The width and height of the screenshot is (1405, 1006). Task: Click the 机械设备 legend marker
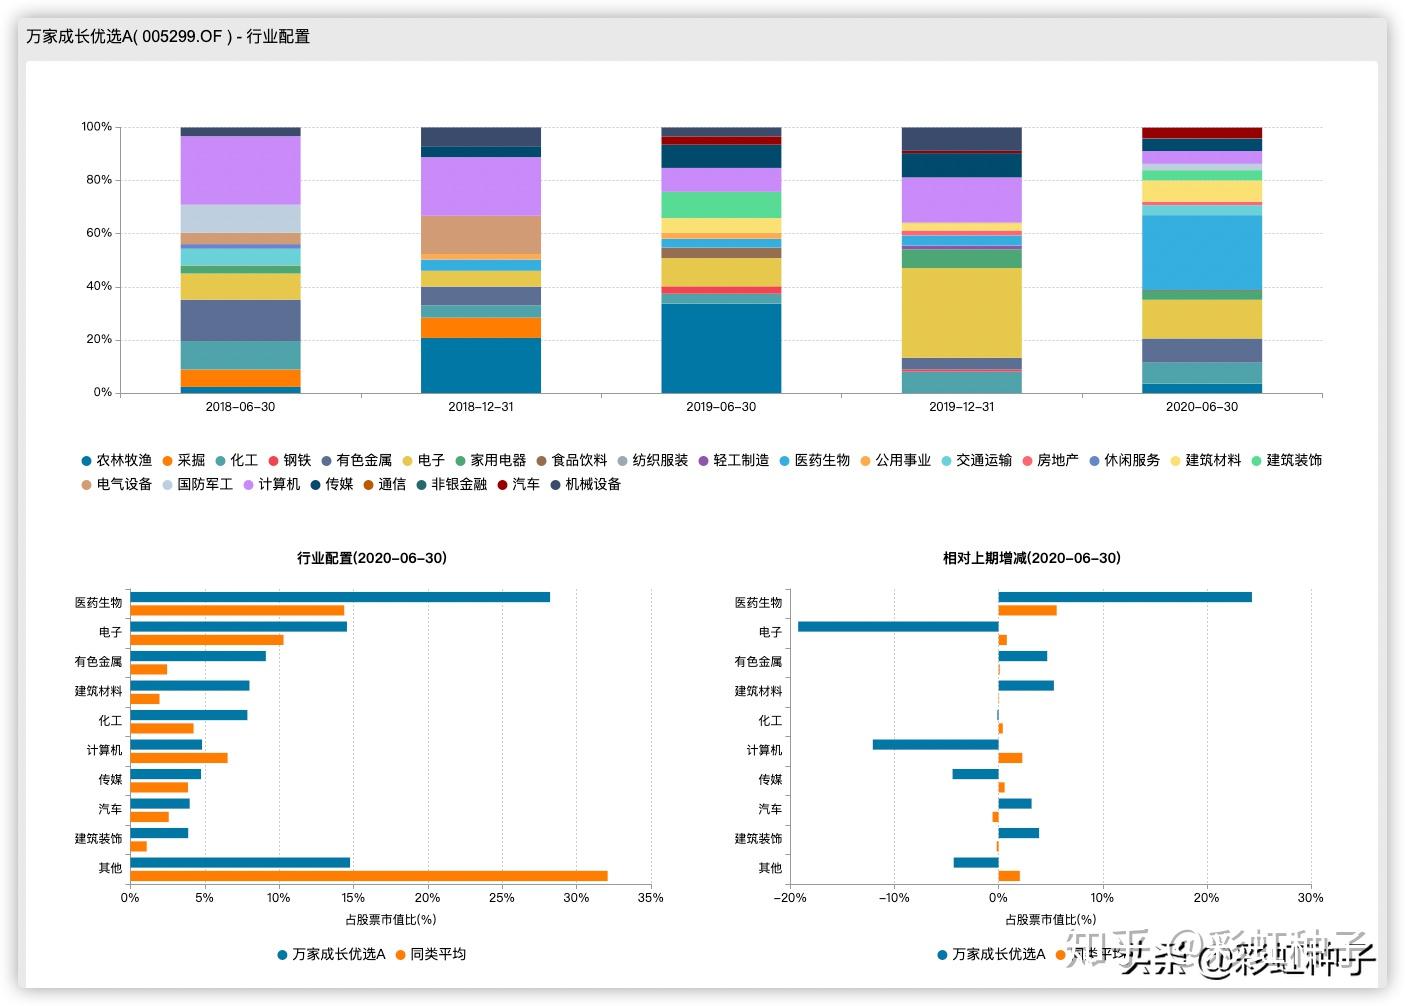(x=555, y=485)
